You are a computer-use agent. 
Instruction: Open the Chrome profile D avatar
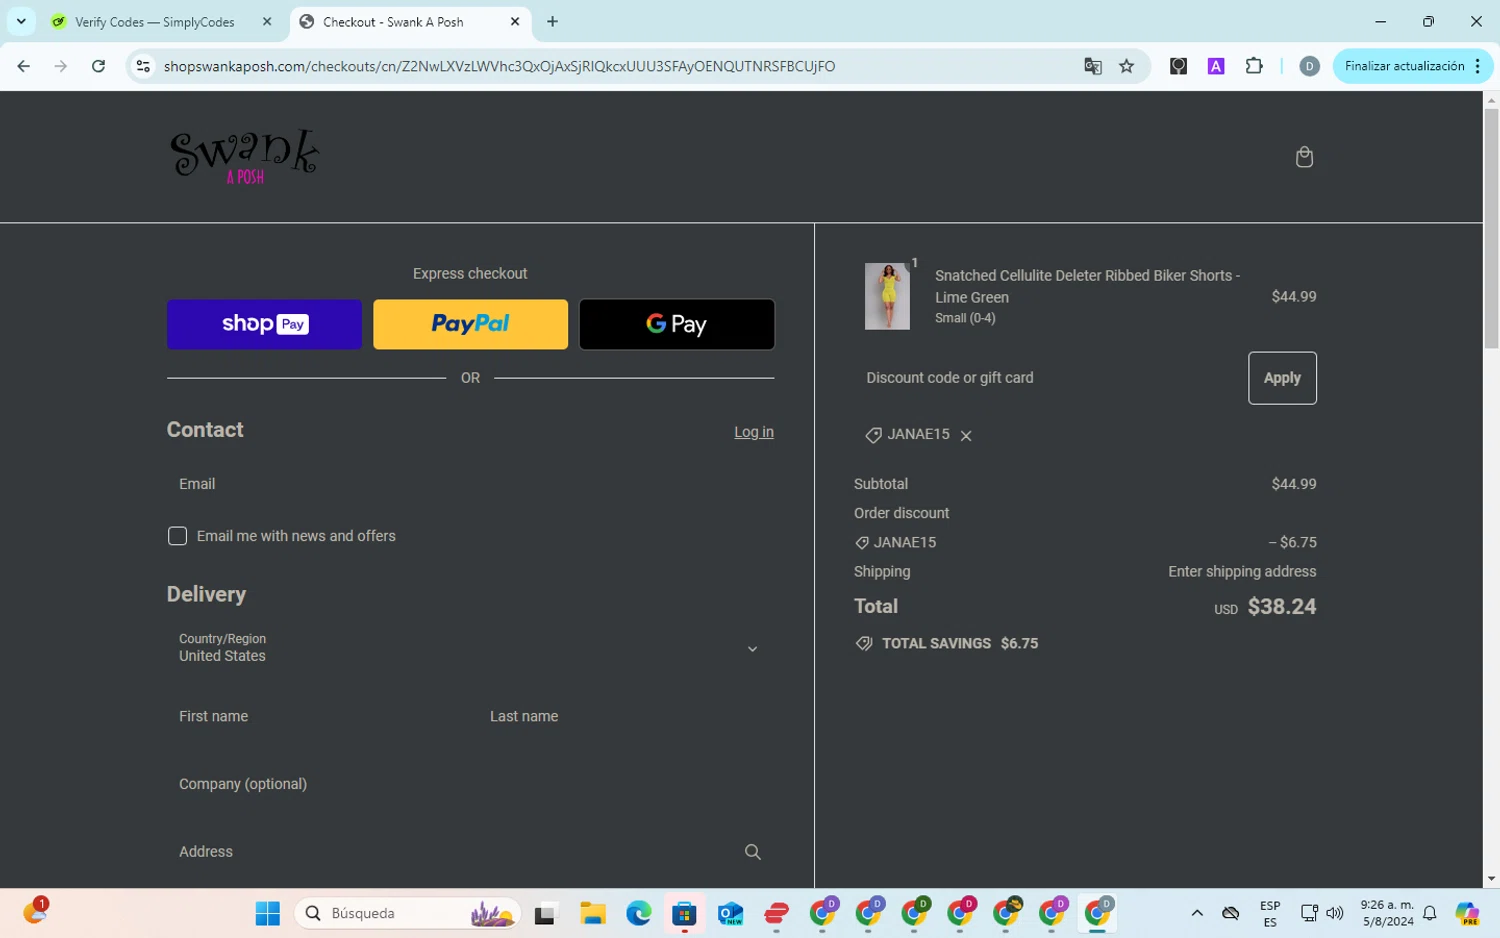tap(1309, 66)
